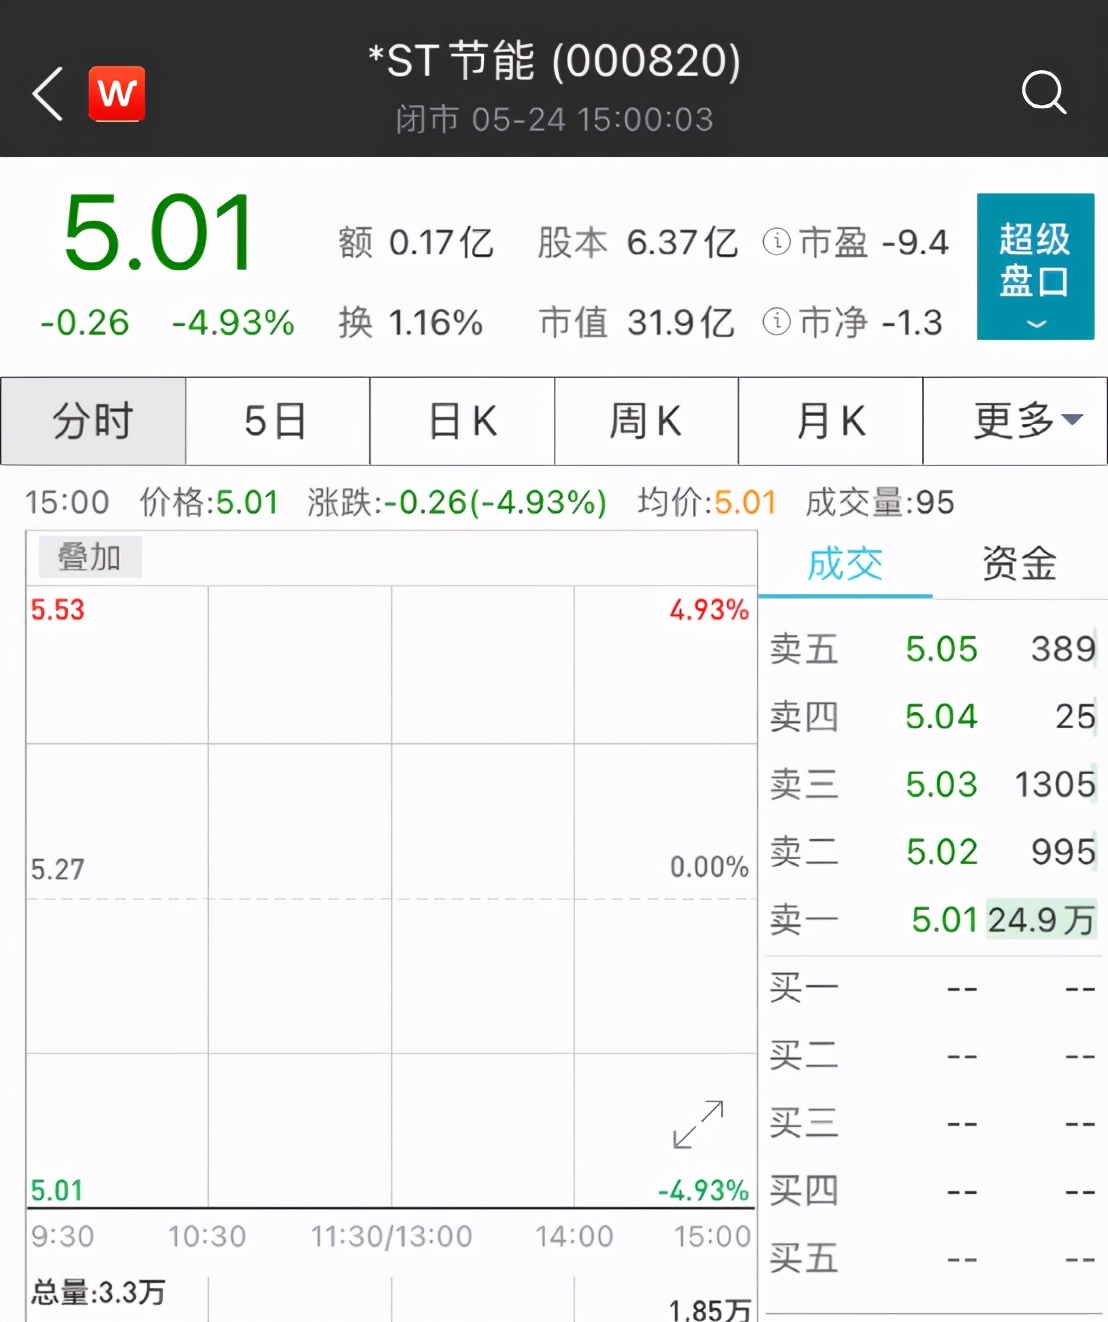The width and height of the screenshot is (1108, 1322).
Task: Select the 卖三 order row at 5.03
Action: (x=932, y=785)
